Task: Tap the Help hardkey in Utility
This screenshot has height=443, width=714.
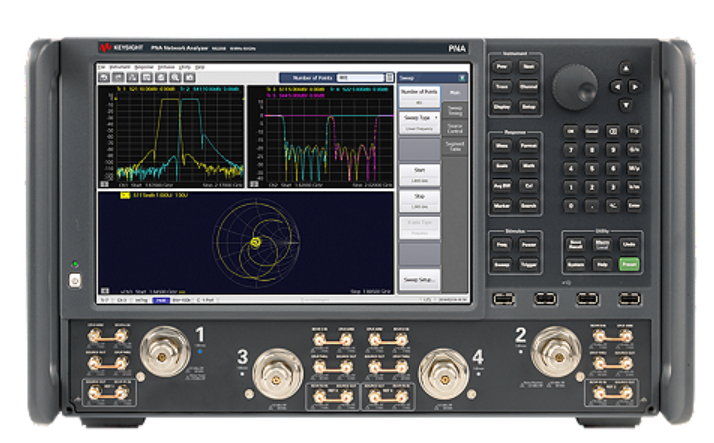Action: tap(602, 264)
